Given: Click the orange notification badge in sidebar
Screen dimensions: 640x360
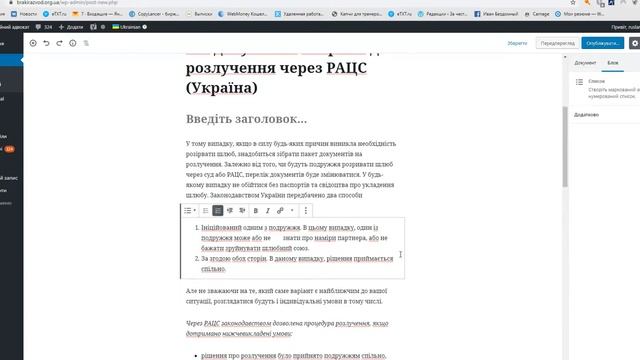Looking at the screenshot, I should click(x=9, y=149).
